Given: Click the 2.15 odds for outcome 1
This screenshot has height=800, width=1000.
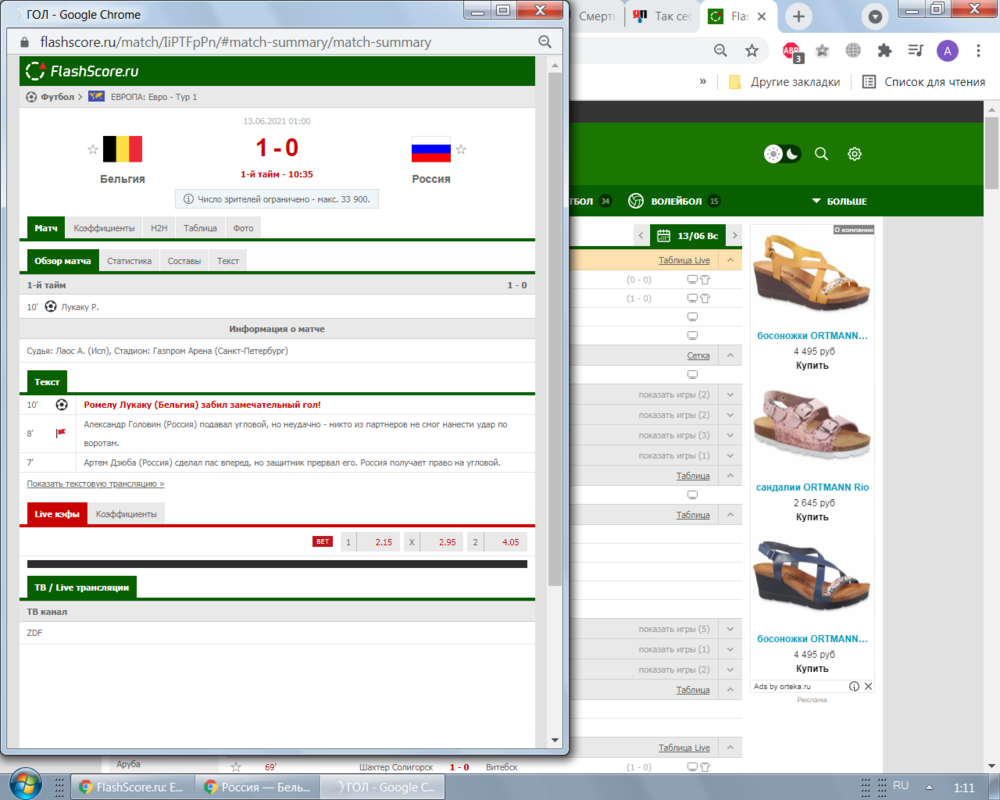Looking at the screenshot, I should point(376,542).
